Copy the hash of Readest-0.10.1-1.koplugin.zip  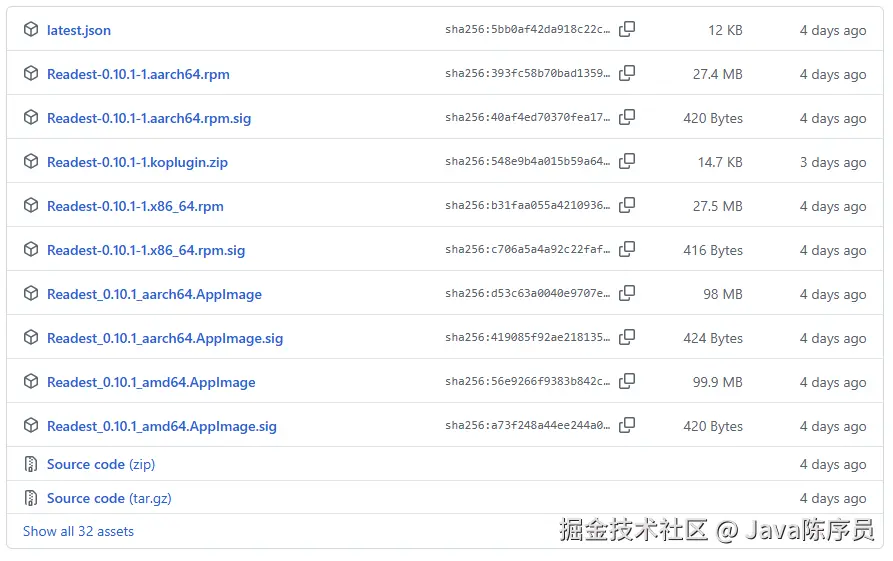tap(627, 161)
